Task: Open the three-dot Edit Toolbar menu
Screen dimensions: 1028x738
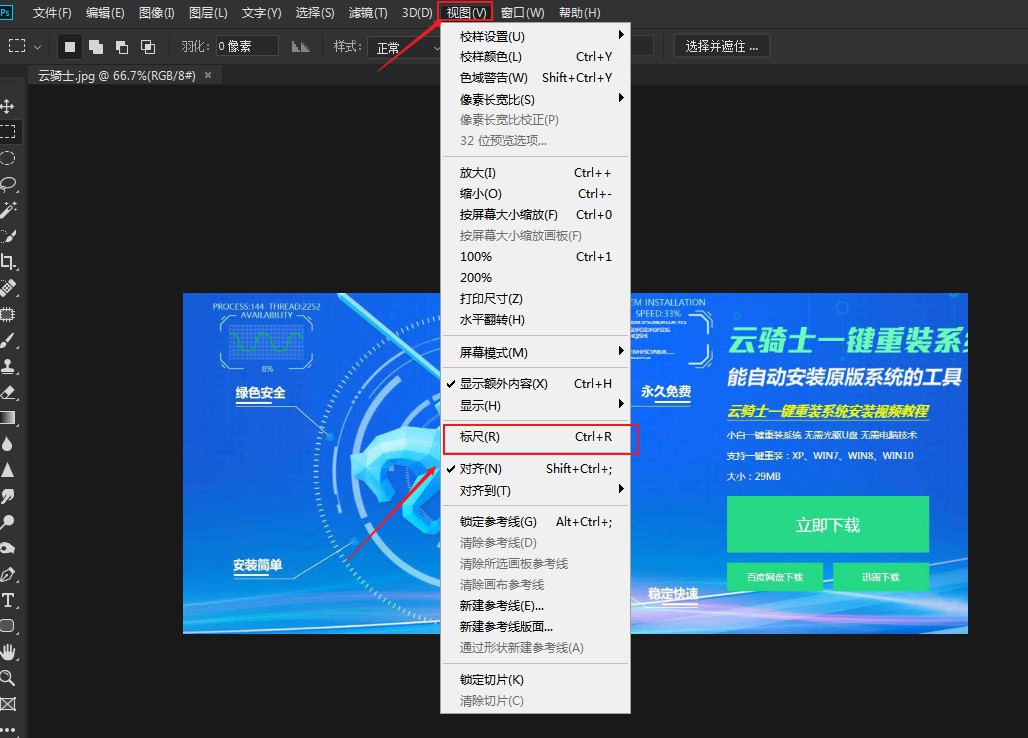Action: (8, 728)
